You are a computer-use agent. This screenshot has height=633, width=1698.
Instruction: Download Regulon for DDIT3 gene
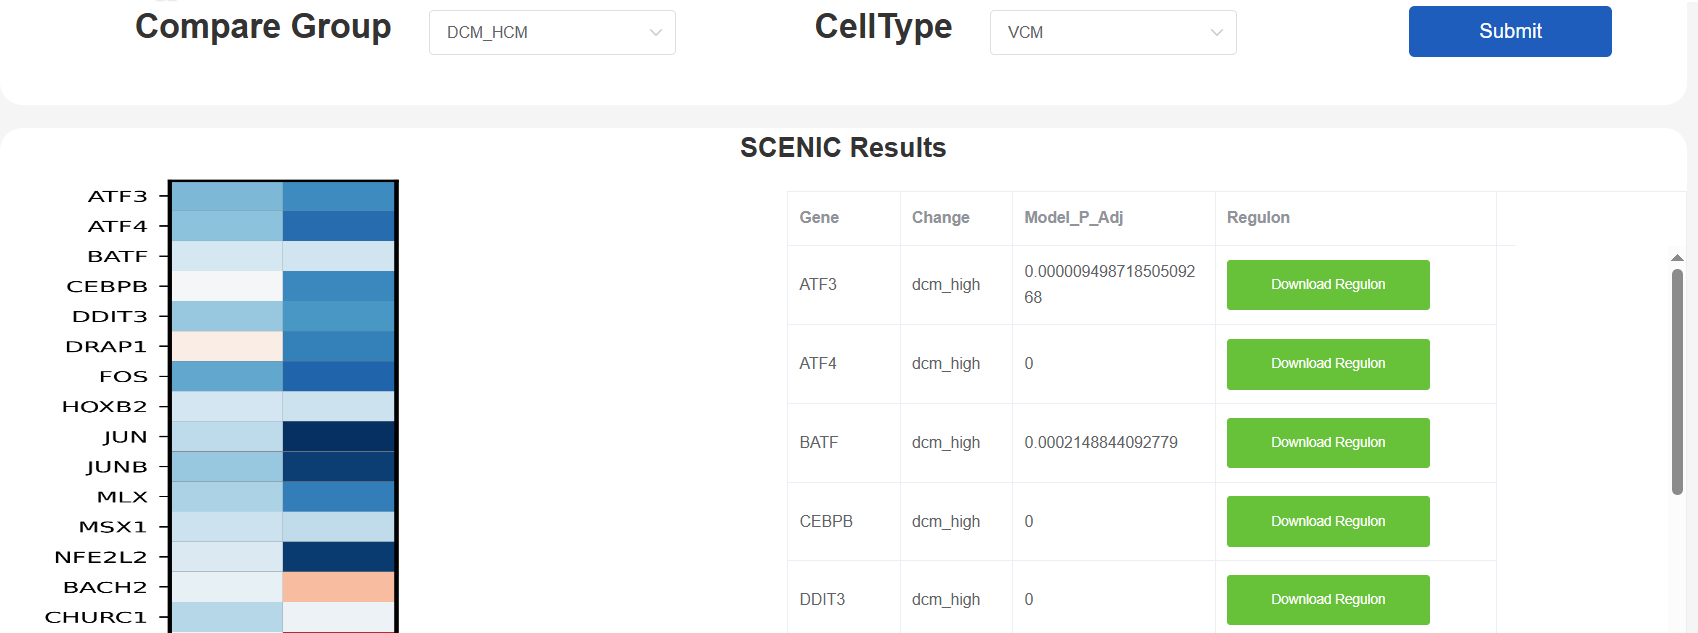(1327, 600)
